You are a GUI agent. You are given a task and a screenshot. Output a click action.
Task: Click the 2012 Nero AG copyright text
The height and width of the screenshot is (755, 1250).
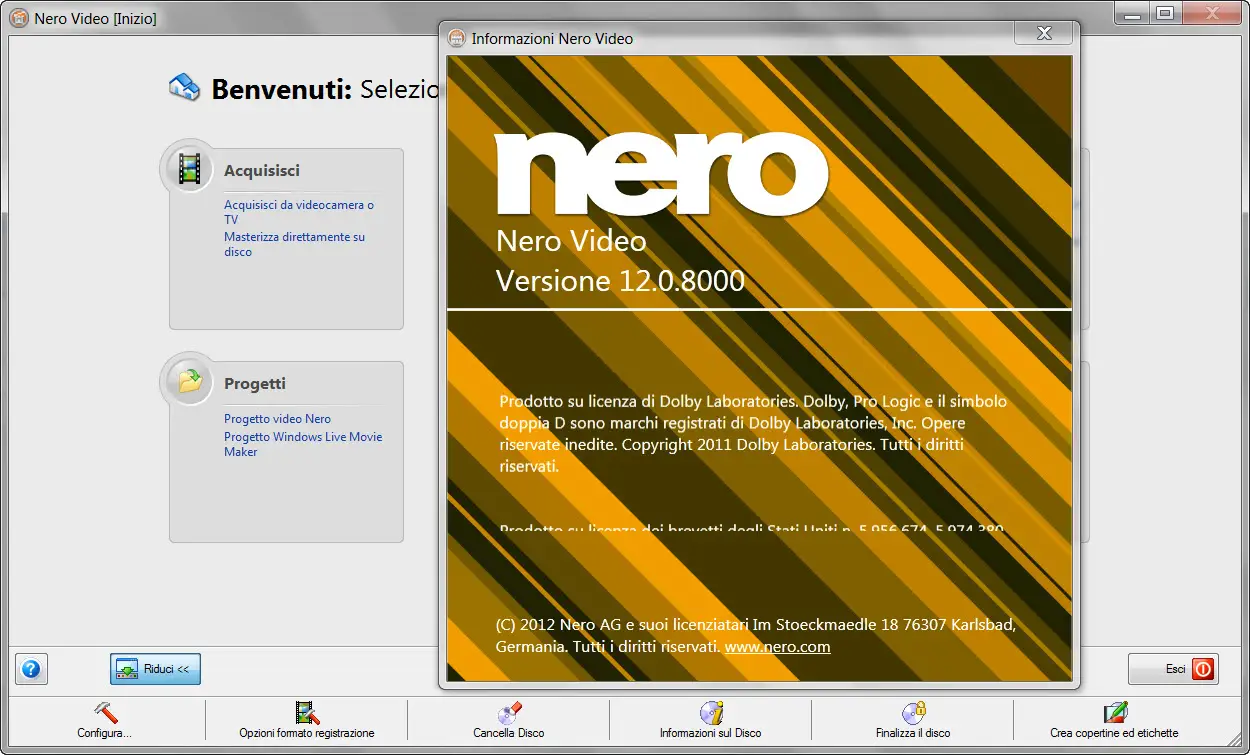click(x=755, y=636)
